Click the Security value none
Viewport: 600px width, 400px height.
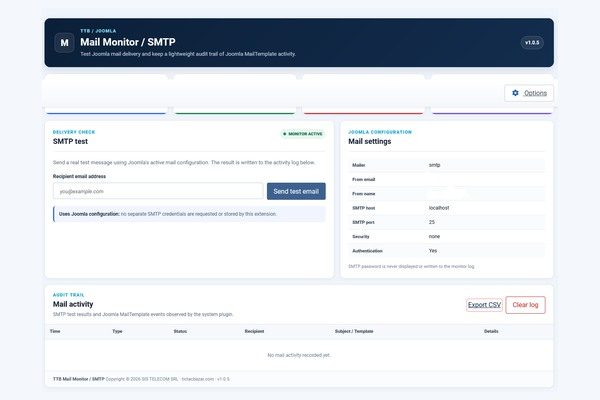coord(434,237)
